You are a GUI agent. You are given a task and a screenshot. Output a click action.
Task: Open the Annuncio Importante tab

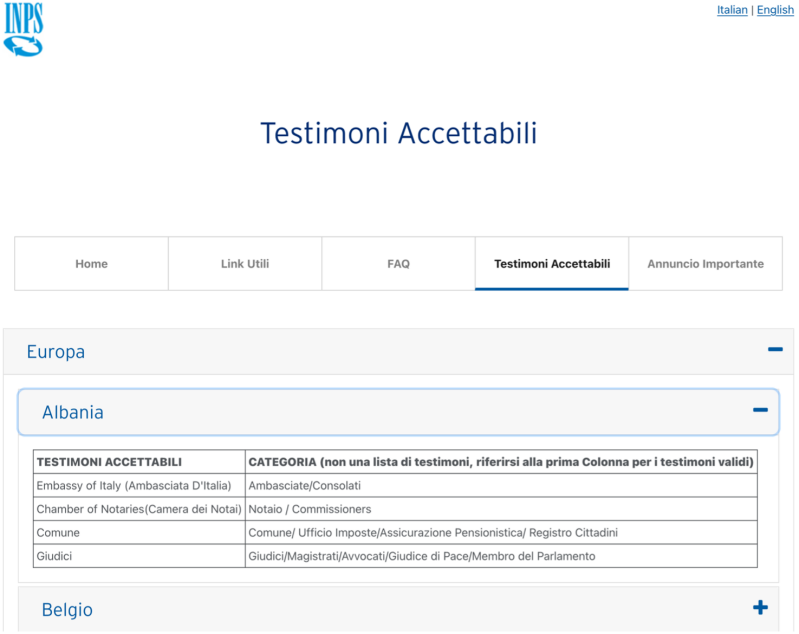coord(705,264)
